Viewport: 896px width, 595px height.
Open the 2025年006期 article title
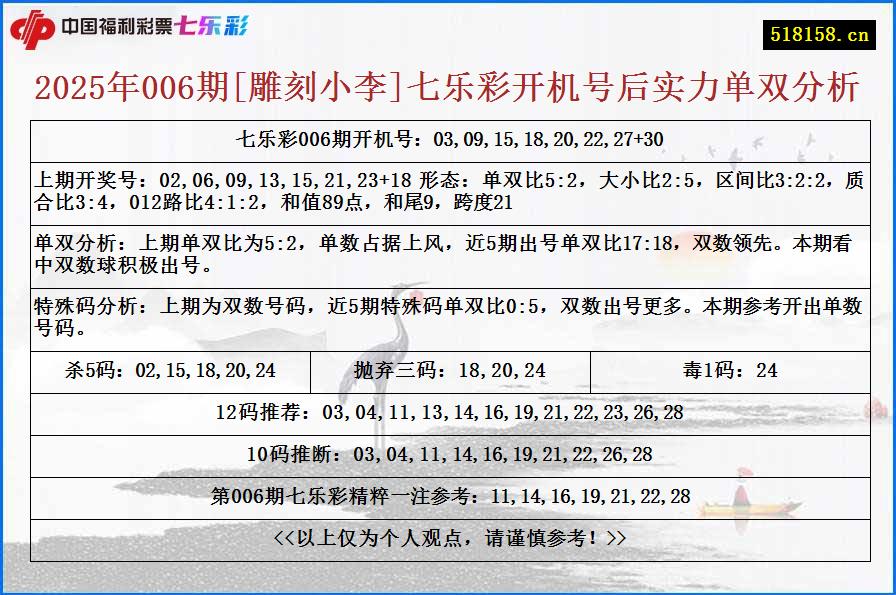[x=448, y=88]
